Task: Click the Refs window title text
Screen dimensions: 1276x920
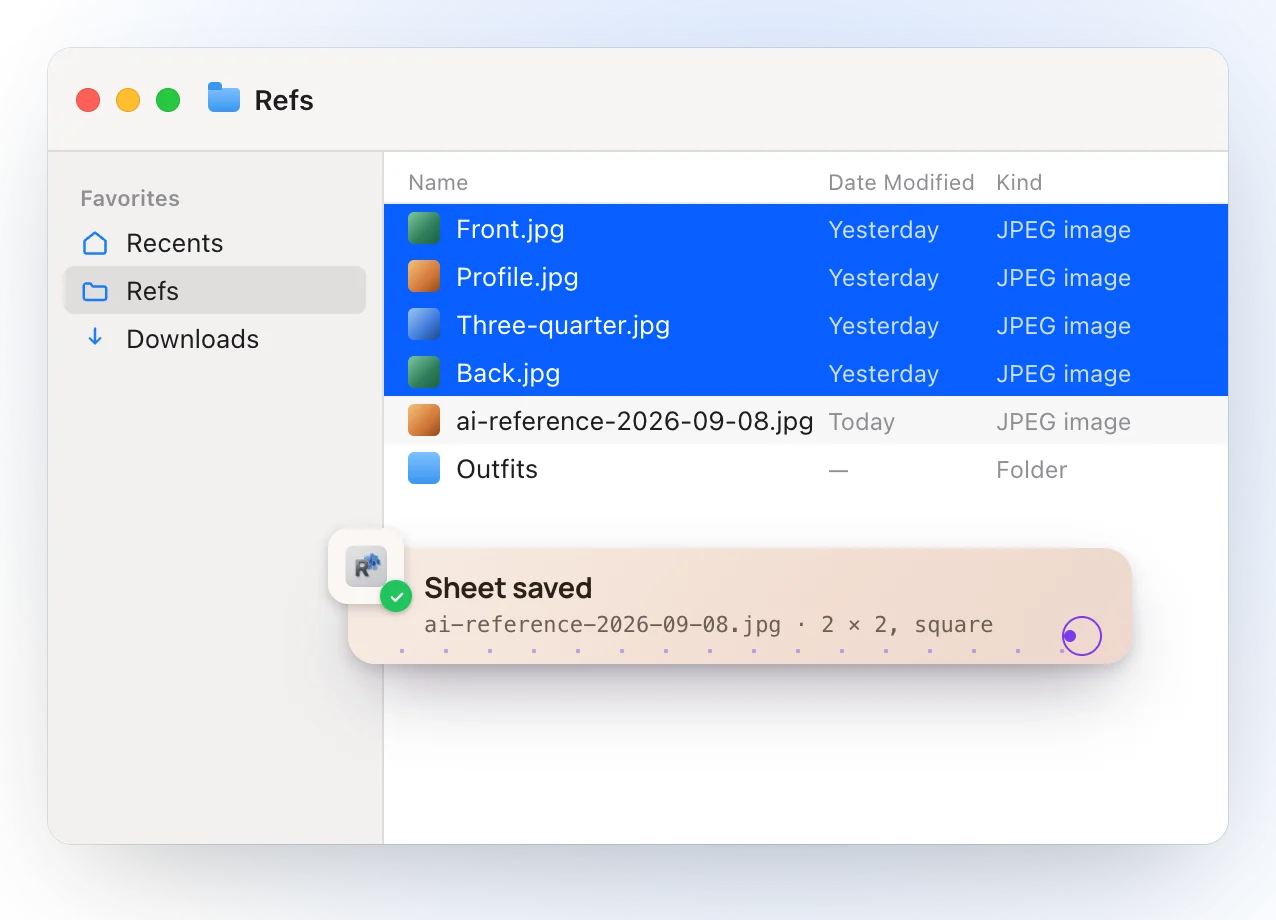Action: 284,100
